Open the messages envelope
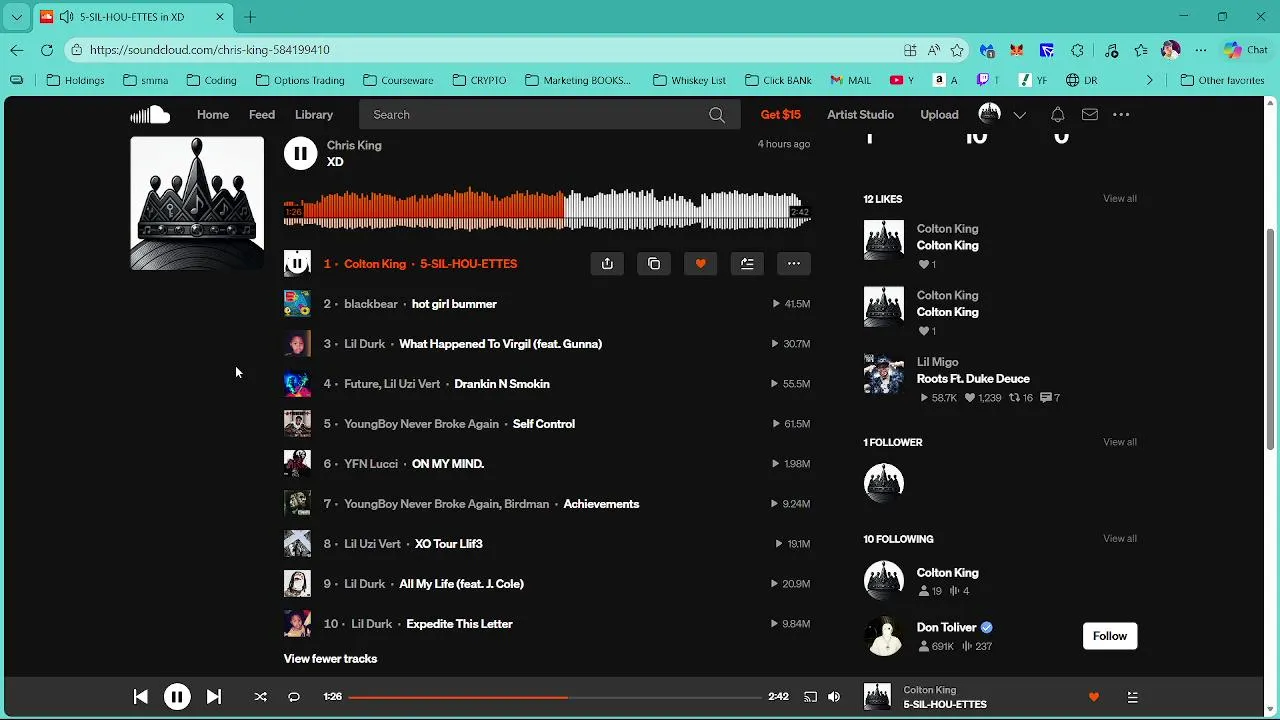Screen dimensions: 1280x720 click(x=1090, y=115)
